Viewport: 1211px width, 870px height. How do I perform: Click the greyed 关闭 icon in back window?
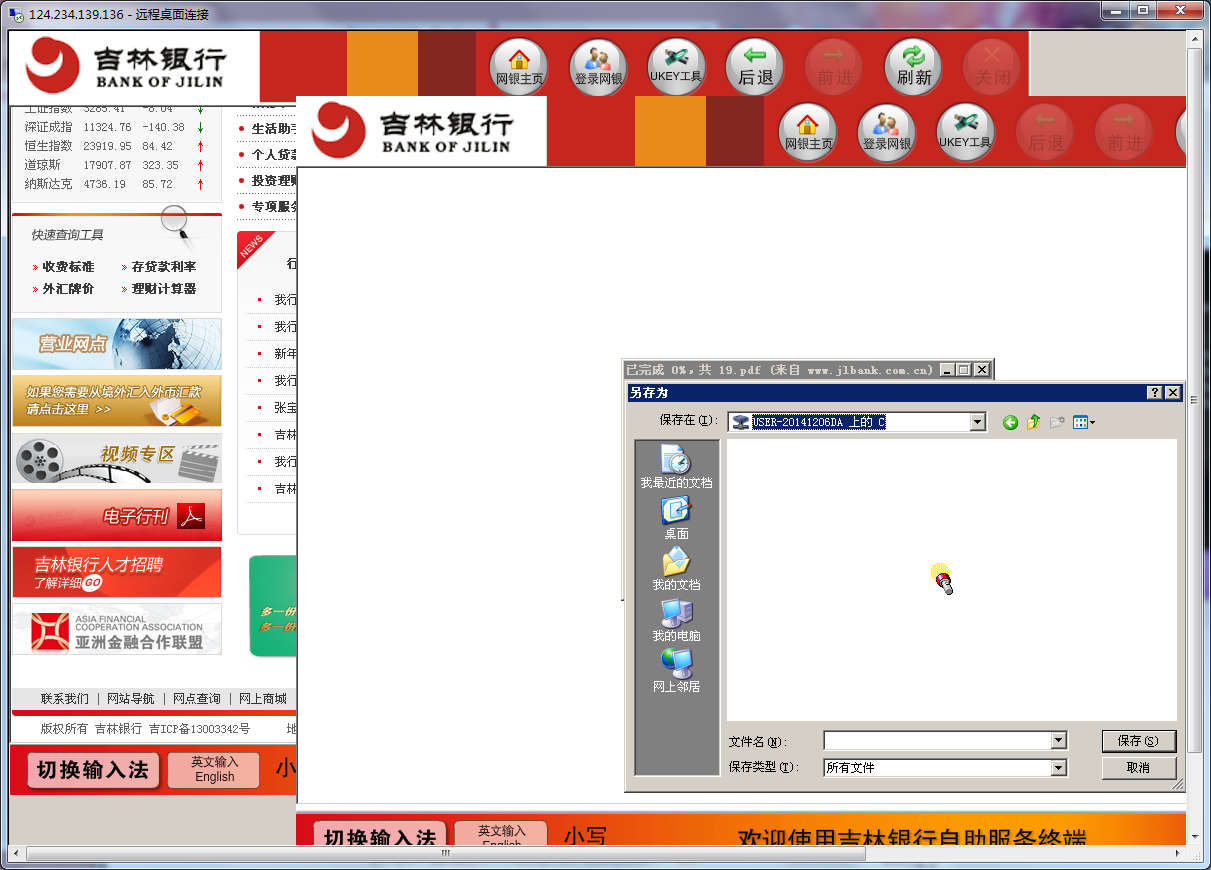click(992, 66)
